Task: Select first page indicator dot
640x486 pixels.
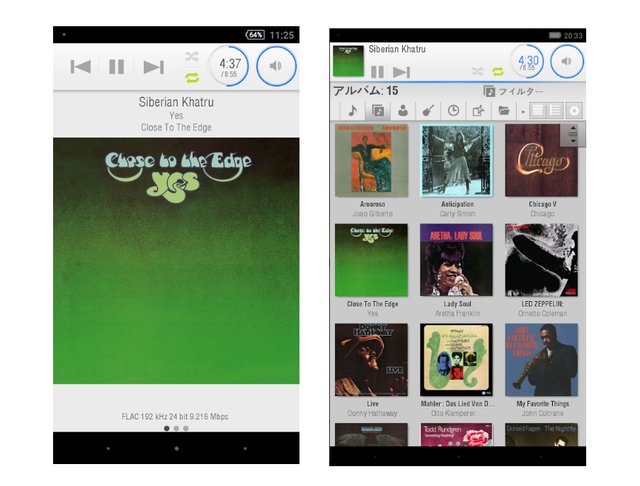Action: coord(167,428)
